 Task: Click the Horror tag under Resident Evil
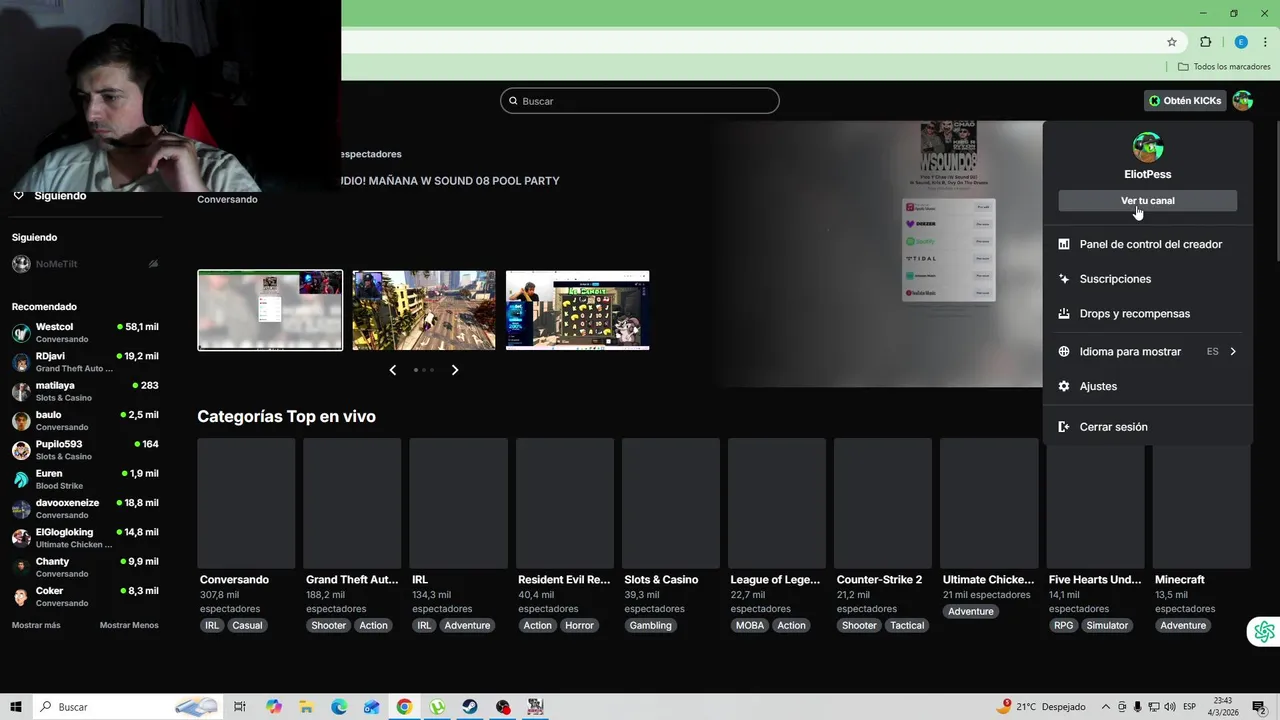579,626
